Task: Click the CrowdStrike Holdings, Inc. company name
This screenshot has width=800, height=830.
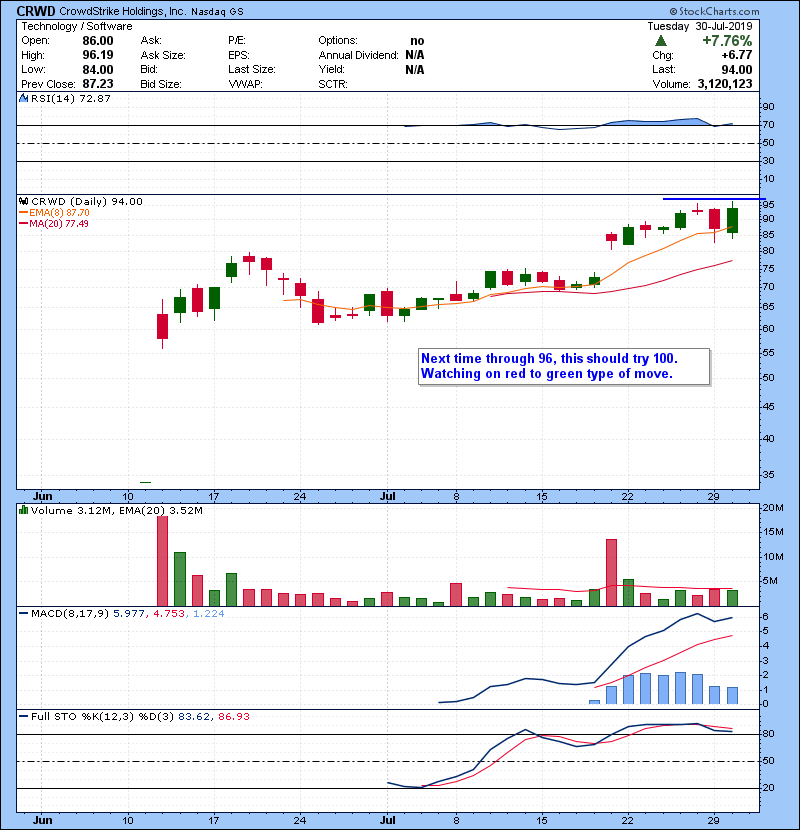Action: coord(122,11)
